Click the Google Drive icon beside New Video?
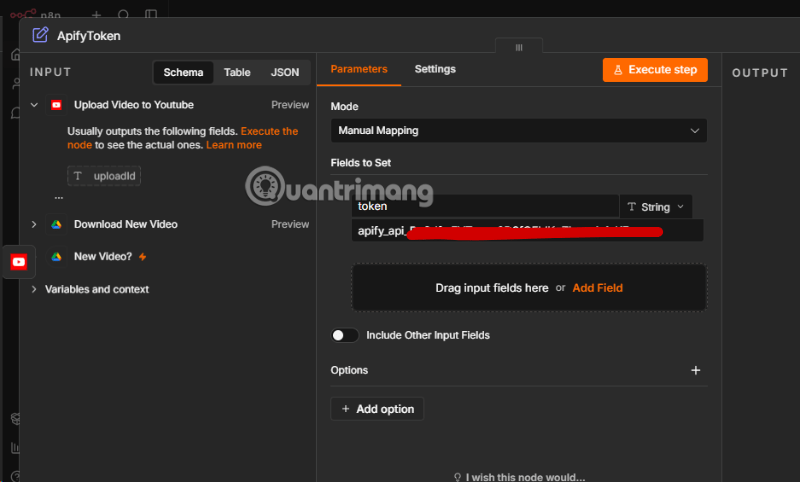Screen dimensions: 800x482 point(56,257)
